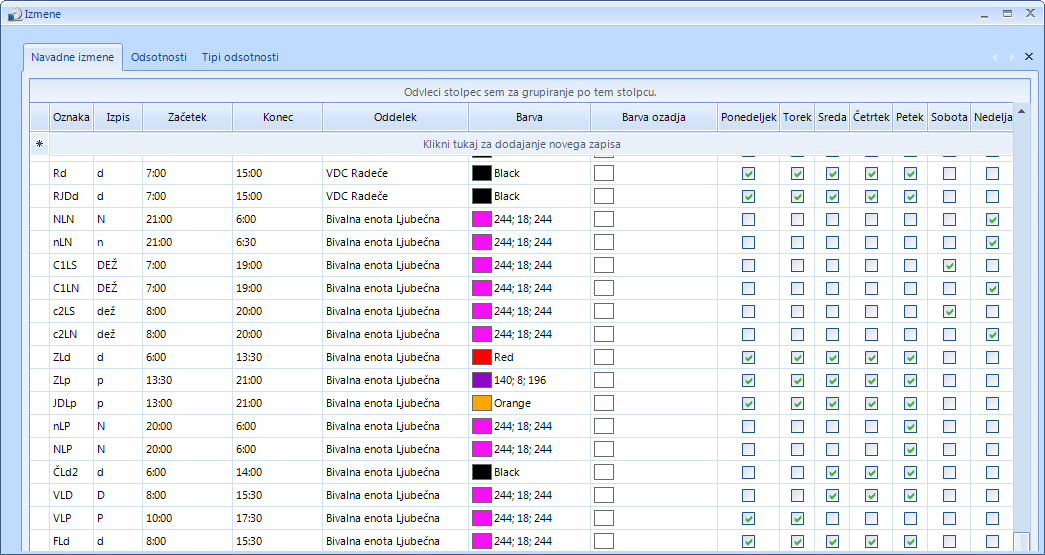Select the JDLp cell

click(x=72, y=403)
